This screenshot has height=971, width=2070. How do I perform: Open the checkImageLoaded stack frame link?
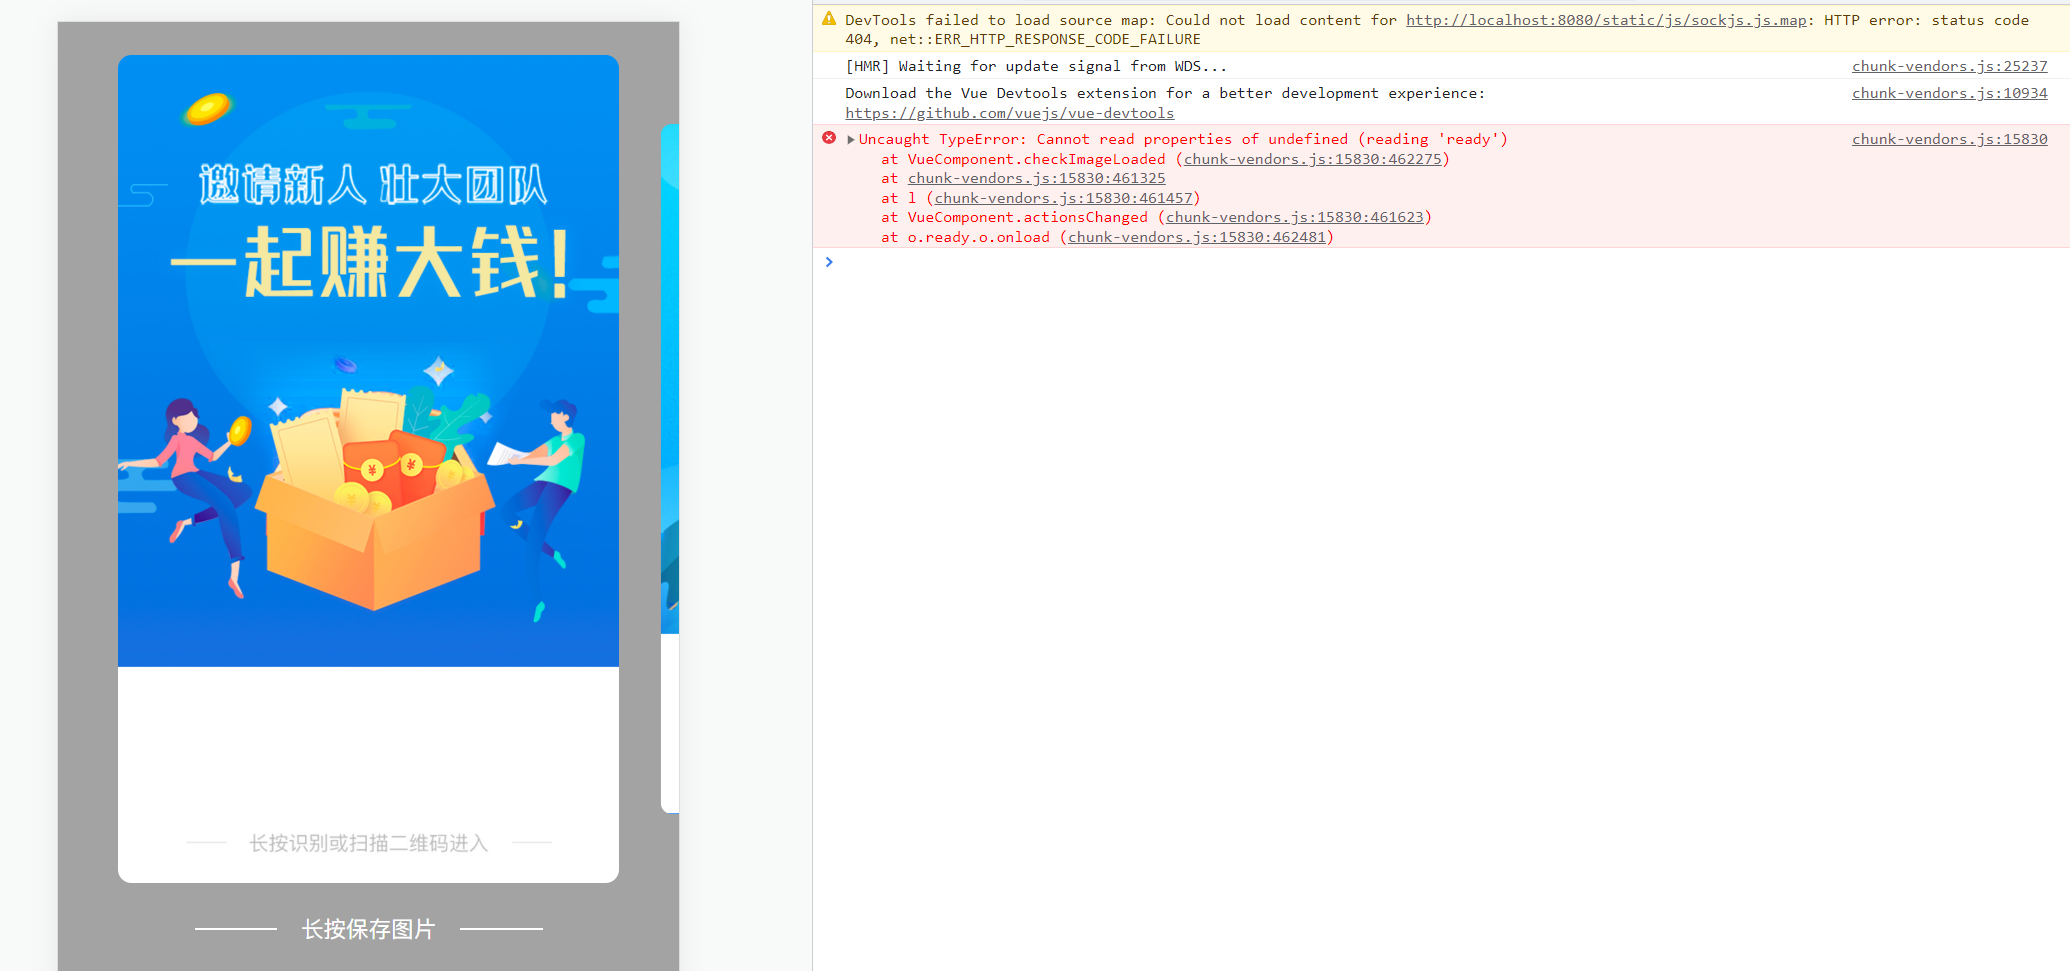1313,159
